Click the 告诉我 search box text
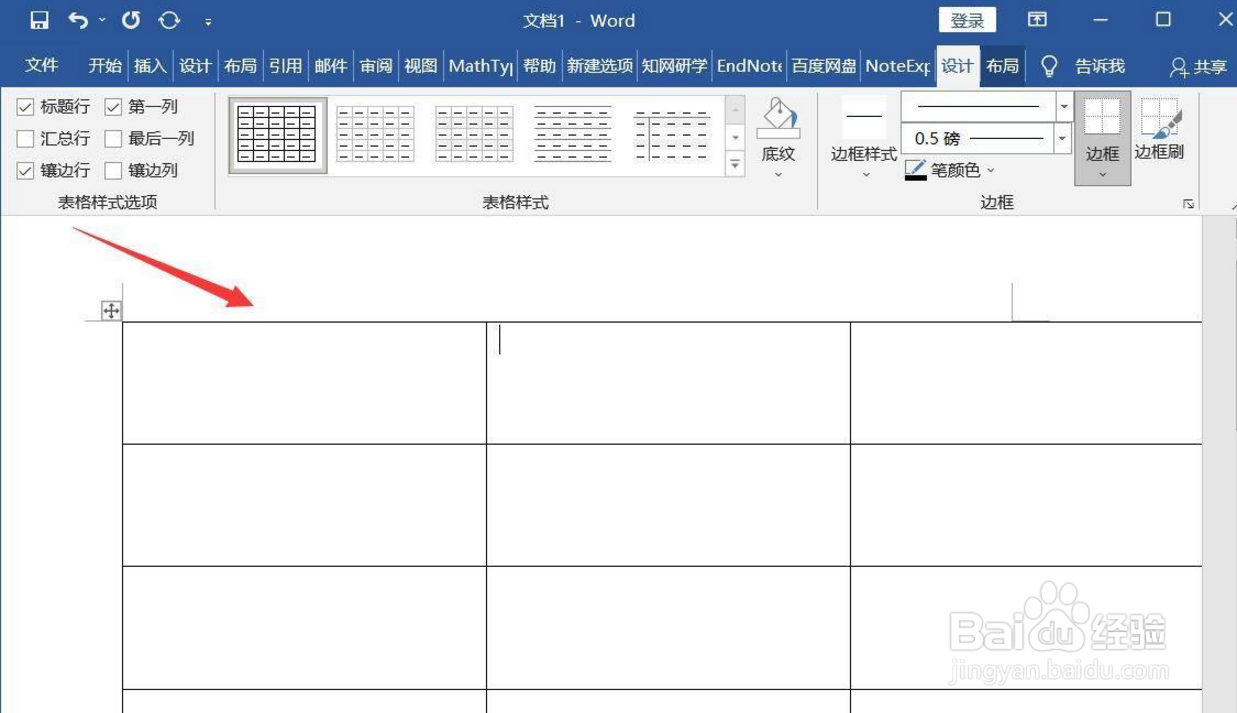The height and width of the screenshot is (713, 1237). click(x=1100, y=66)
